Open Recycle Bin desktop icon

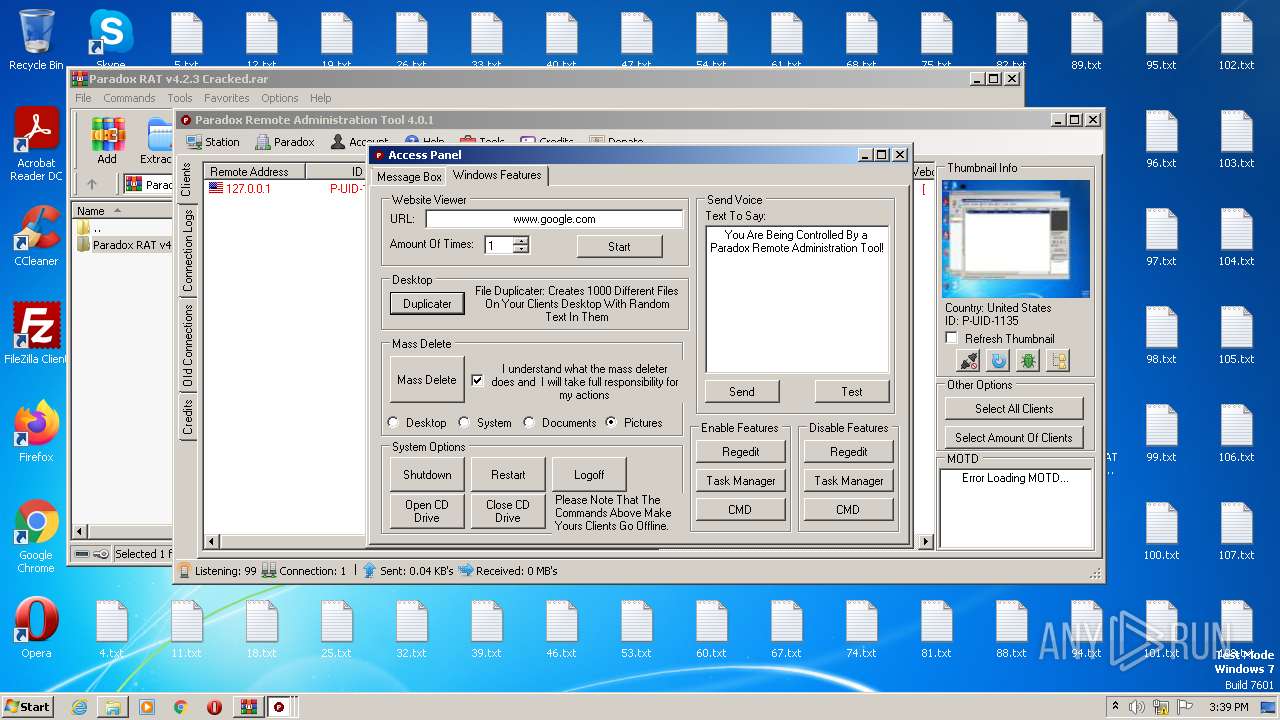click(36, 40)
